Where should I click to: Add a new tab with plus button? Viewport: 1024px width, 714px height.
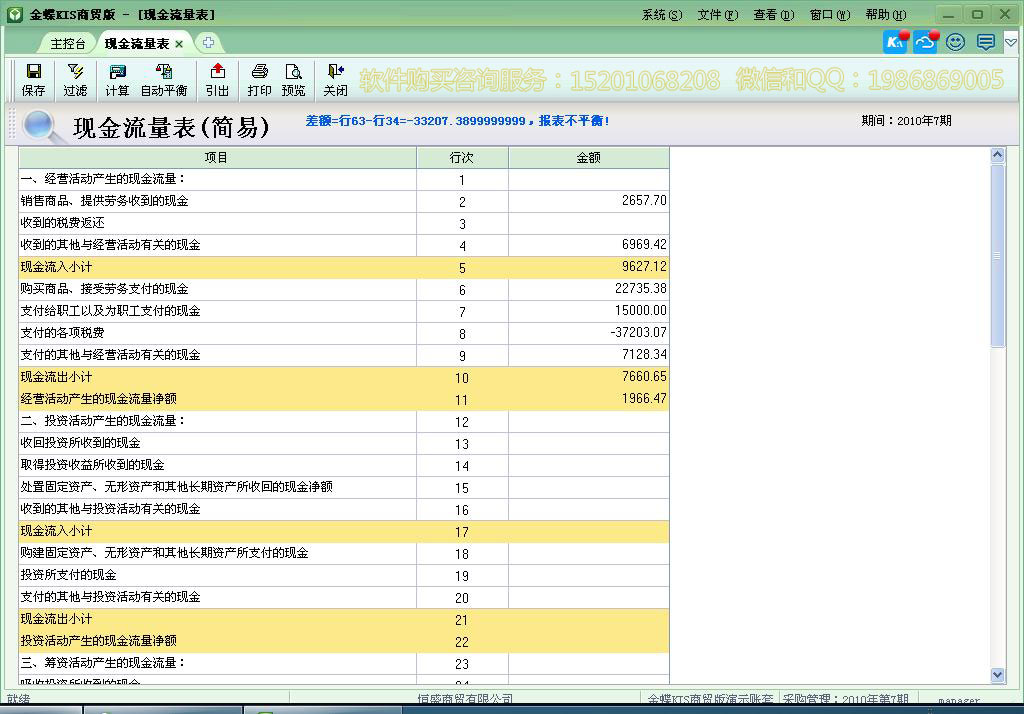pos(207,43)
